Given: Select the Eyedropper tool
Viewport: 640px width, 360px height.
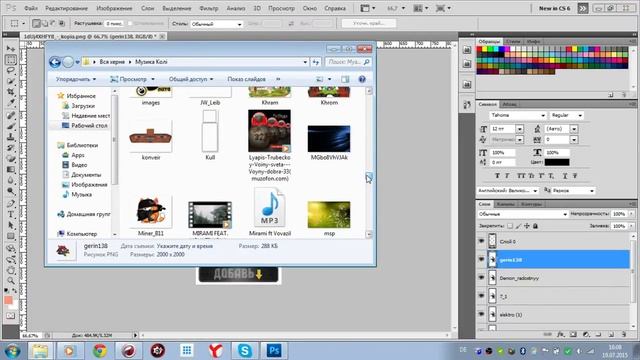Looking at the screenshot, I should 11,103.
